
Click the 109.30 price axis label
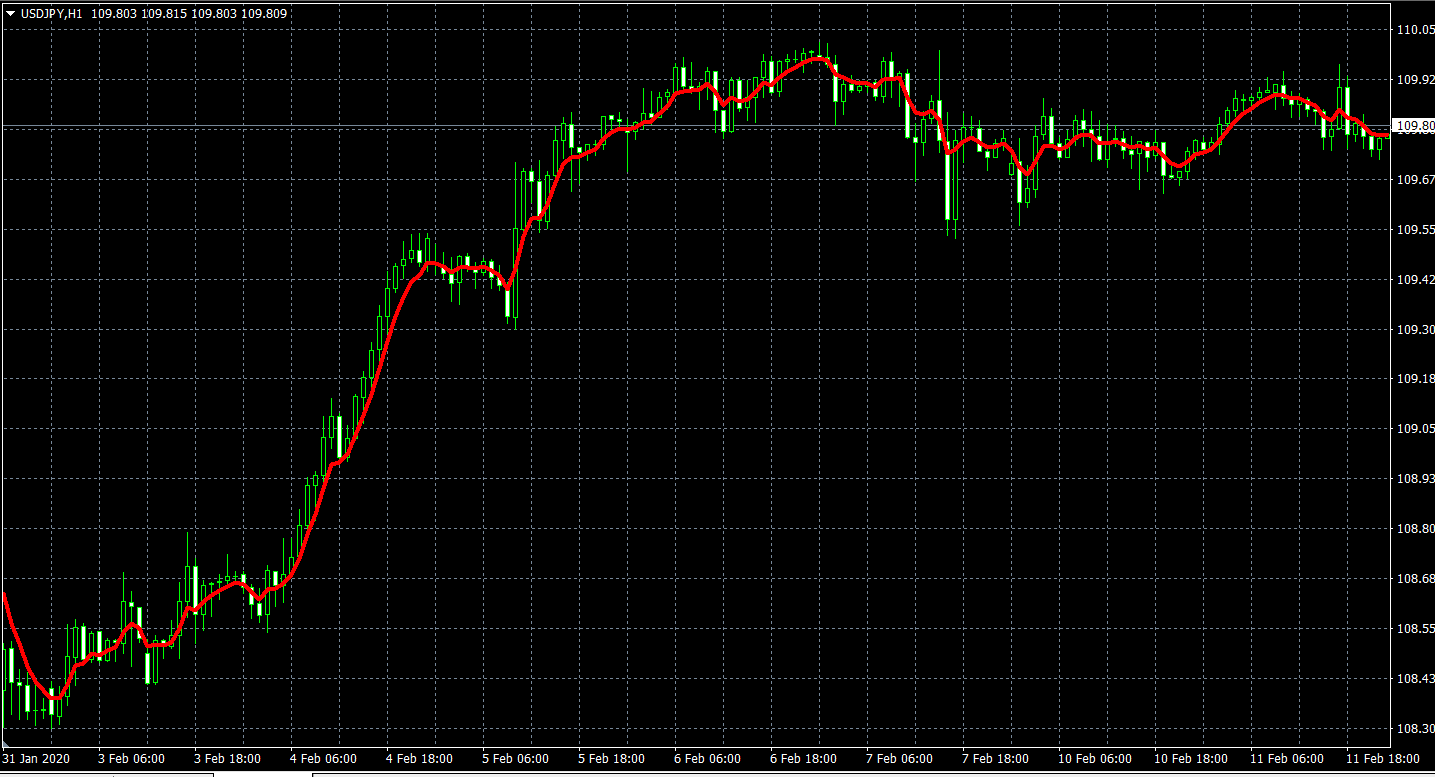pos(1414,330)
